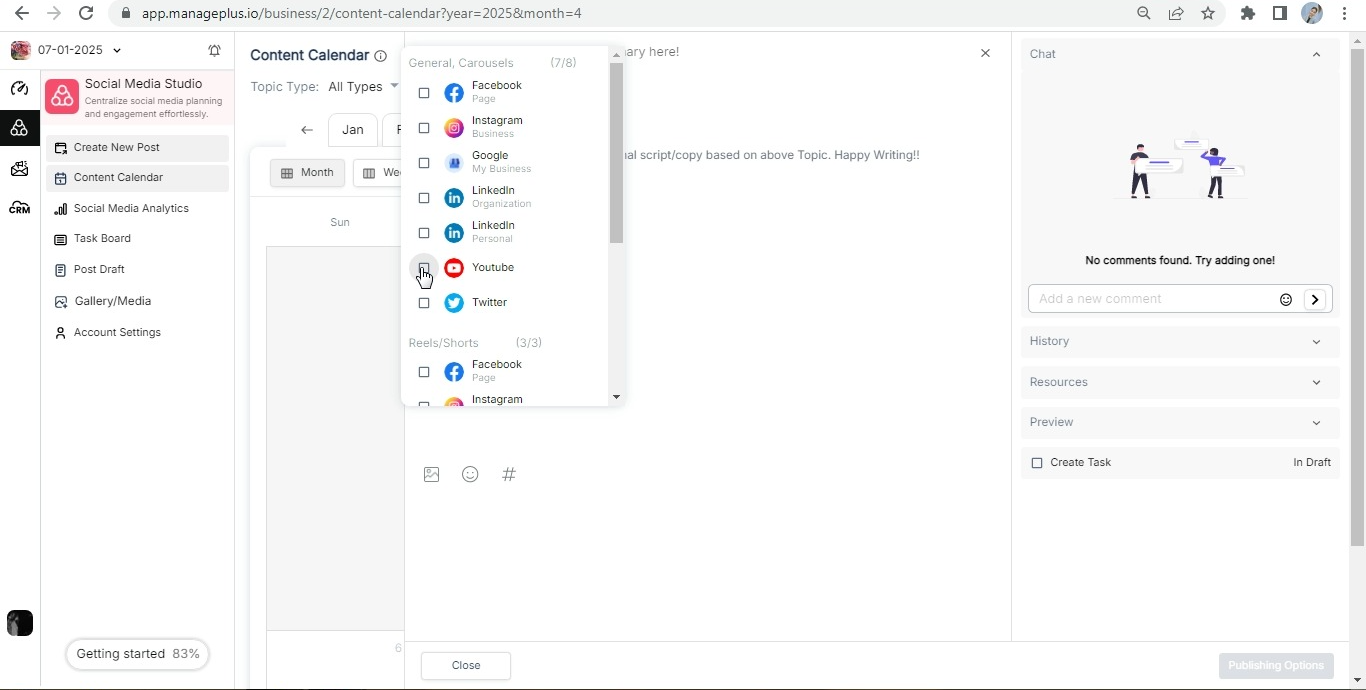Bookmark this page with star icon

pyautogui.click(x=1208, y=13)
